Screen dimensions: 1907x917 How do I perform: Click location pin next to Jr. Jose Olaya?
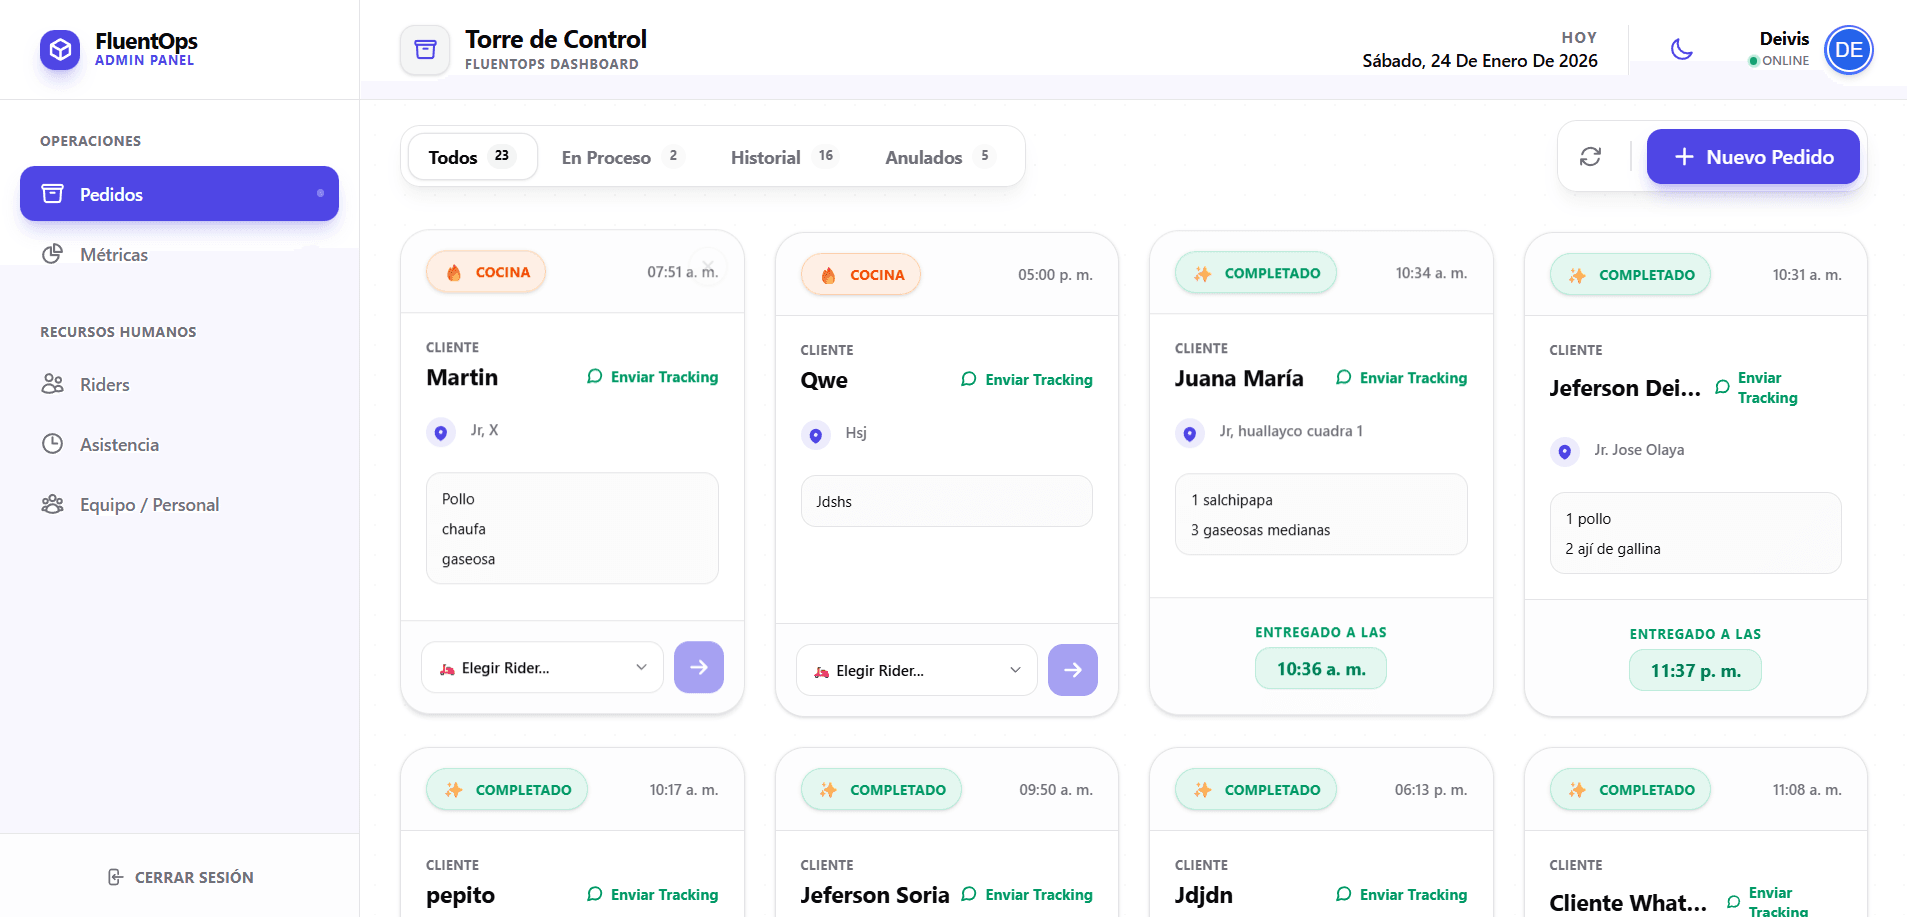point(1564,451)
